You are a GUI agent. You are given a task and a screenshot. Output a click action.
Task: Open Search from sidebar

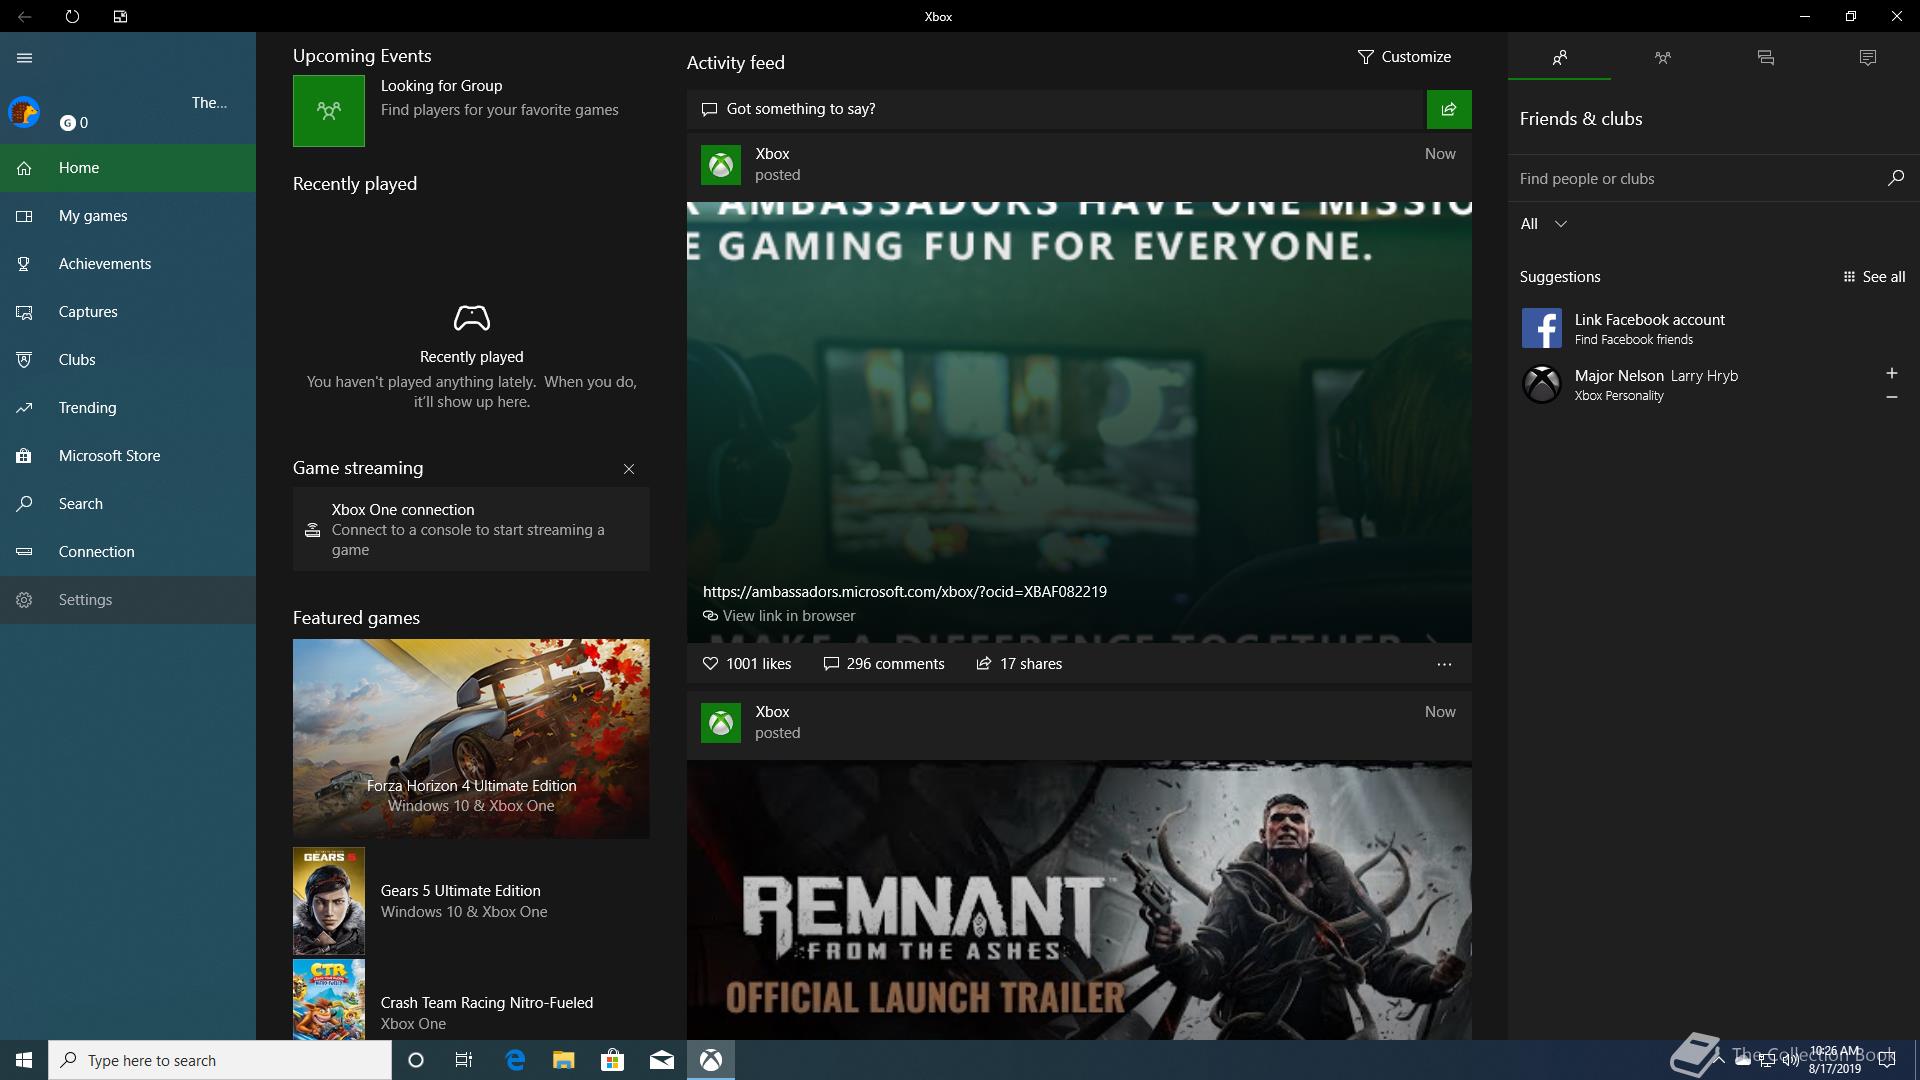[x=128, y=504]
